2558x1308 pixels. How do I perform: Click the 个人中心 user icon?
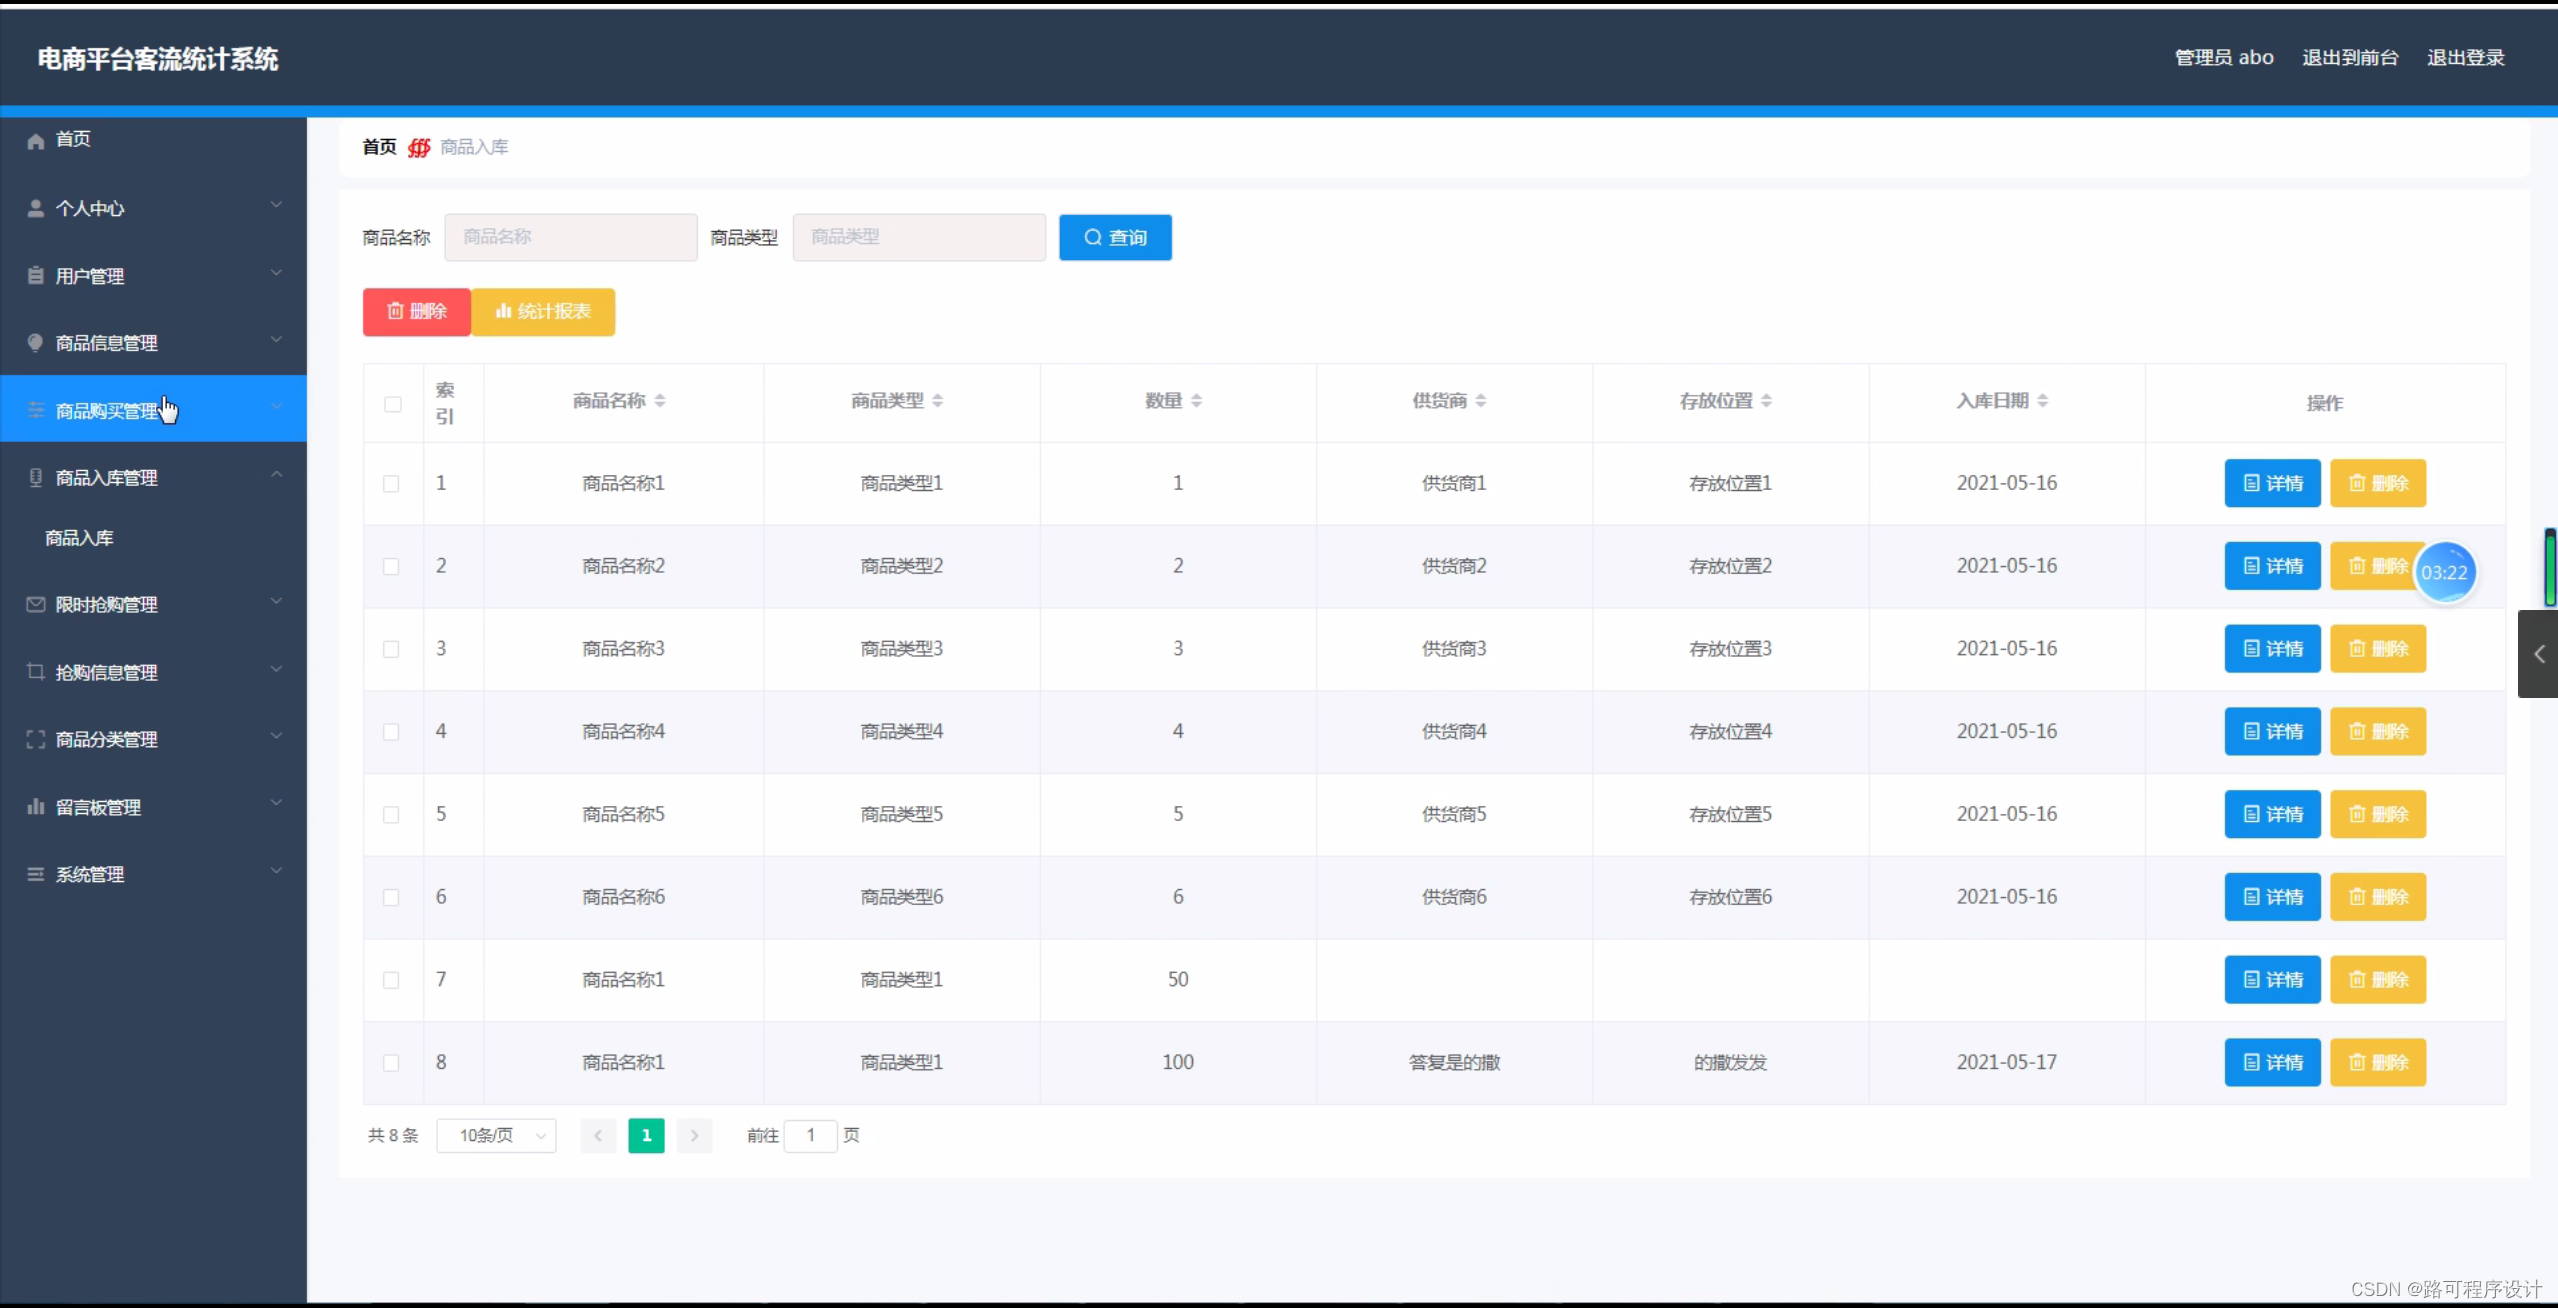(36, 208)
